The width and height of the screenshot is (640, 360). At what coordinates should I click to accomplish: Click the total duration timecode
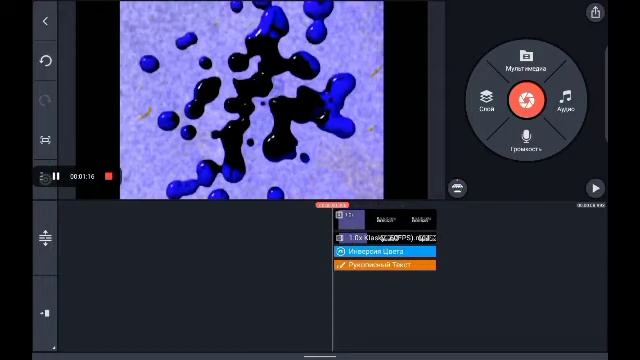coord(591,205)
